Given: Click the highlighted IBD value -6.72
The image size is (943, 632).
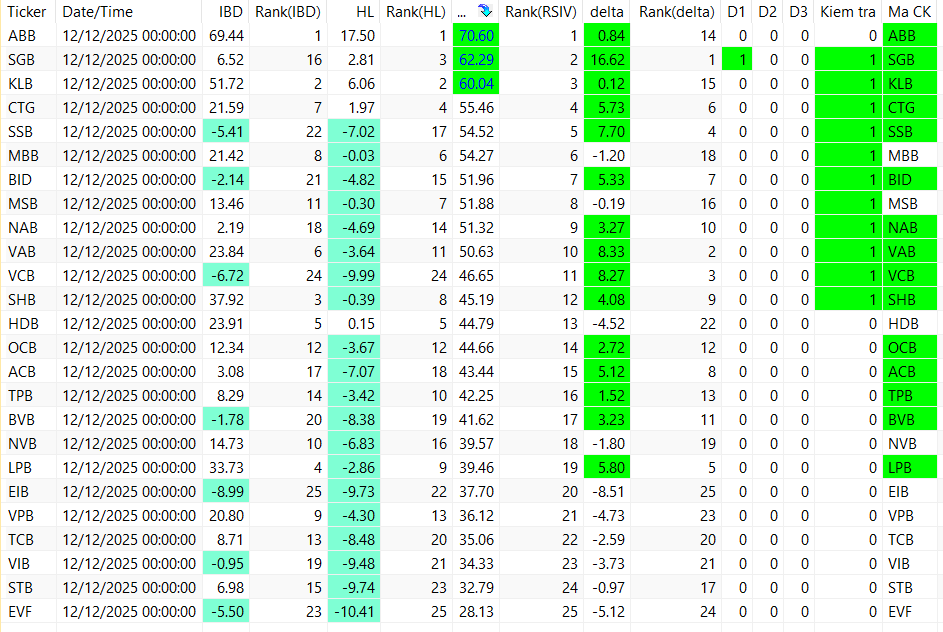Looking at the screenshot, I should [226, 275].
